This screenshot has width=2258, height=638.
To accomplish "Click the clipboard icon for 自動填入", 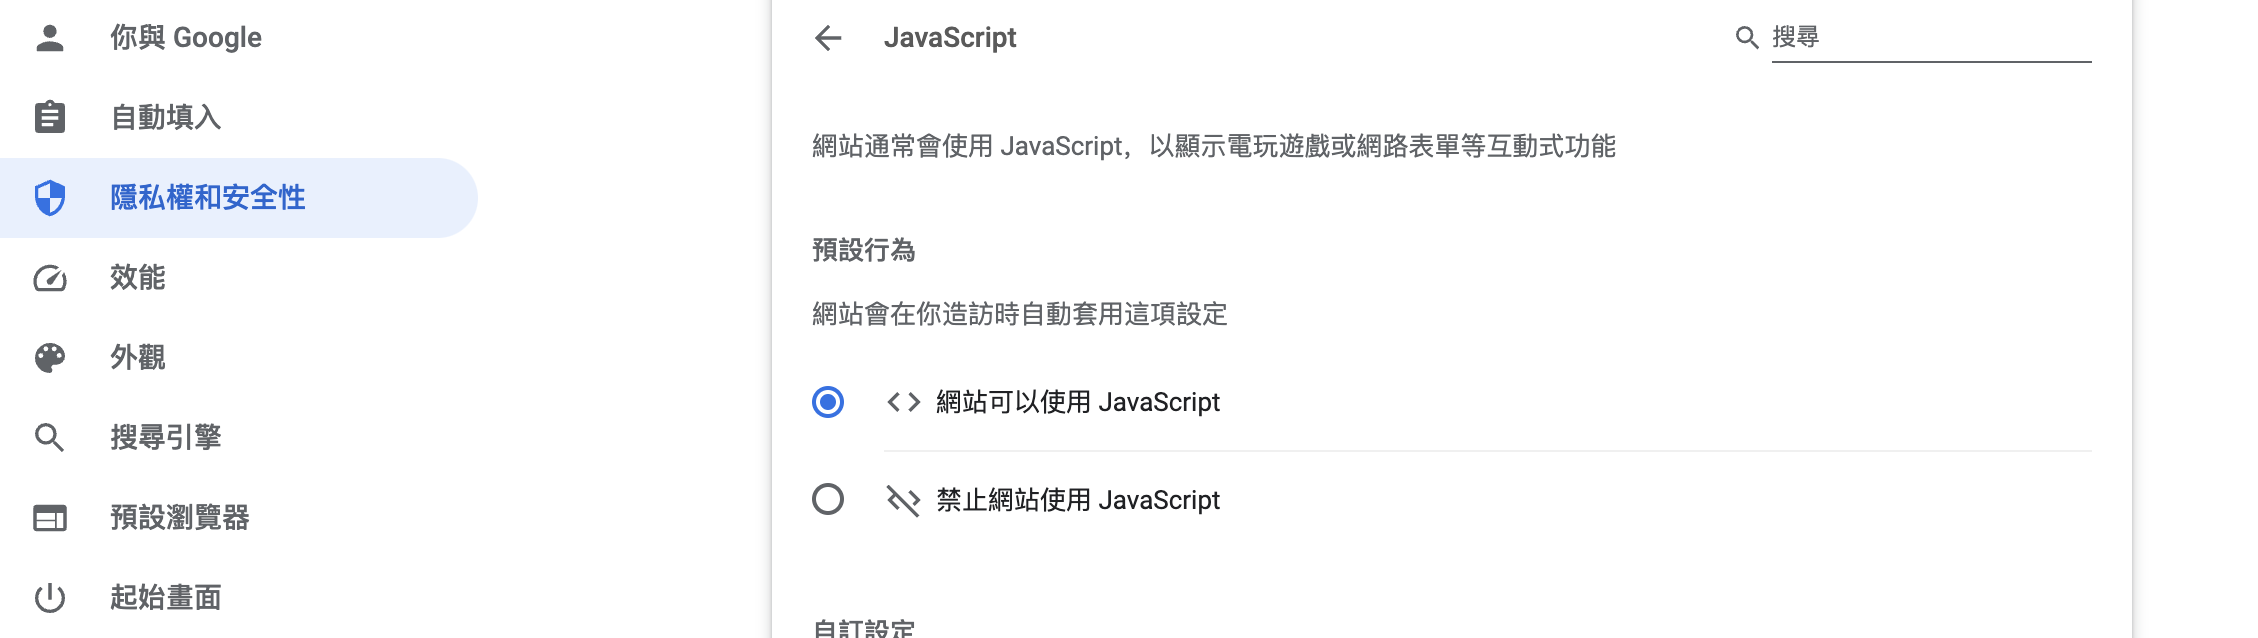I will 49,118.
